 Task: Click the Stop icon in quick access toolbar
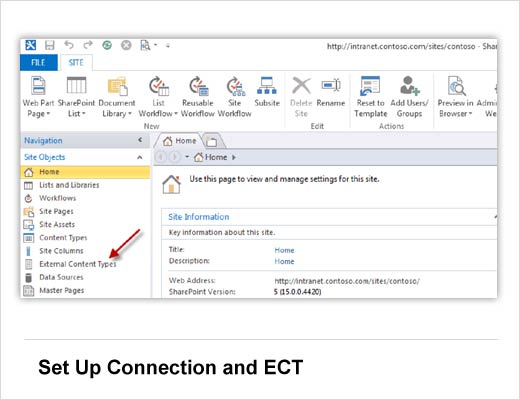(x=126, y=45)
